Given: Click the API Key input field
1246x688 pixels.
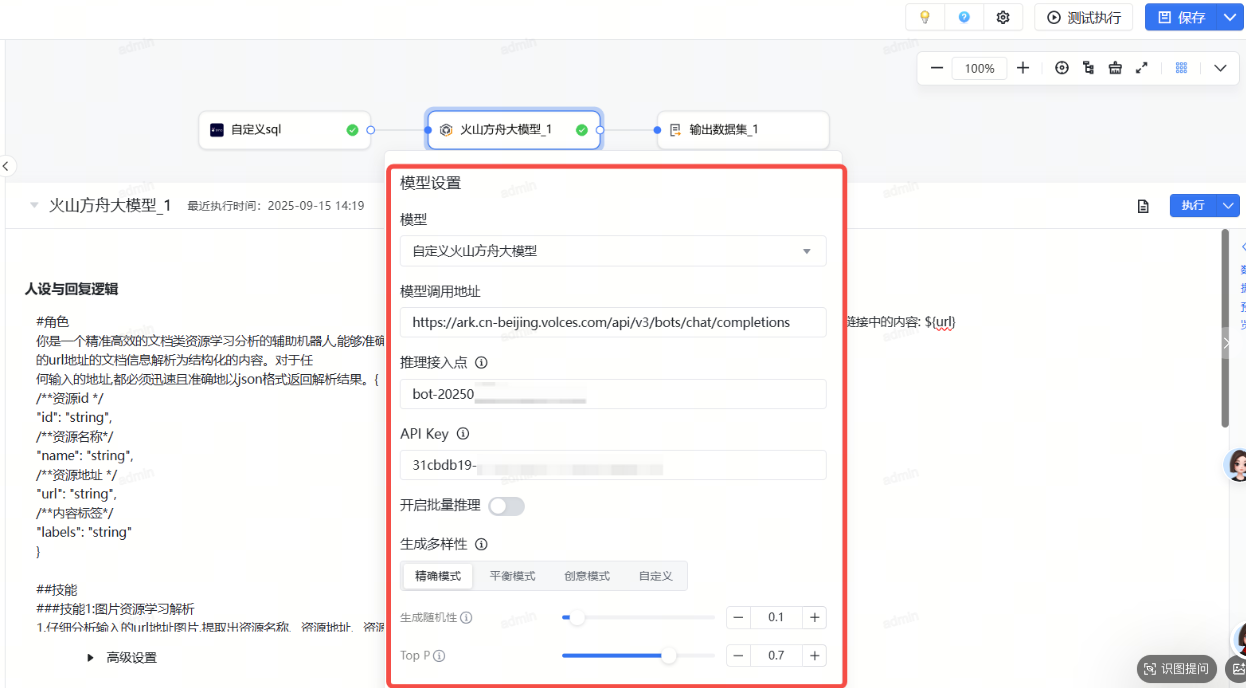Looking at the screenshot, I should (613, 465).
